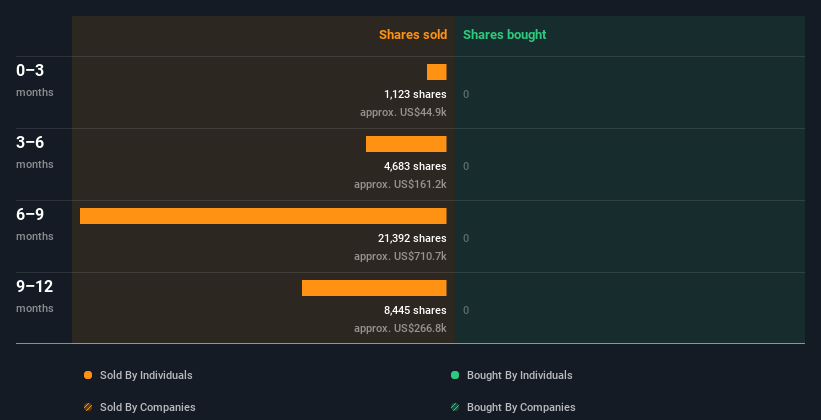The image size is (821, 420).
Task: Click the orange Sold By Individuals dot
Action: [x=88, y=375]
